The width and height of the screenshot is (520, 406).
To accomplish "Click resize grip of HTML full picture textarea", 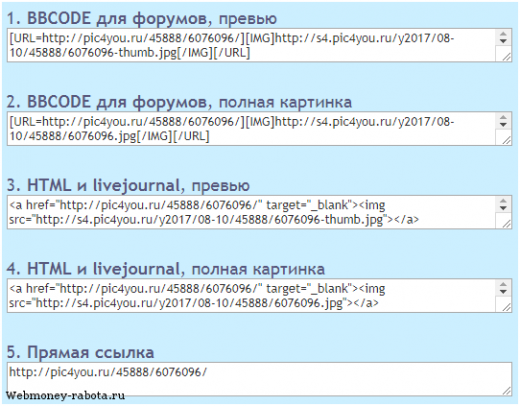I will [506, 307].
